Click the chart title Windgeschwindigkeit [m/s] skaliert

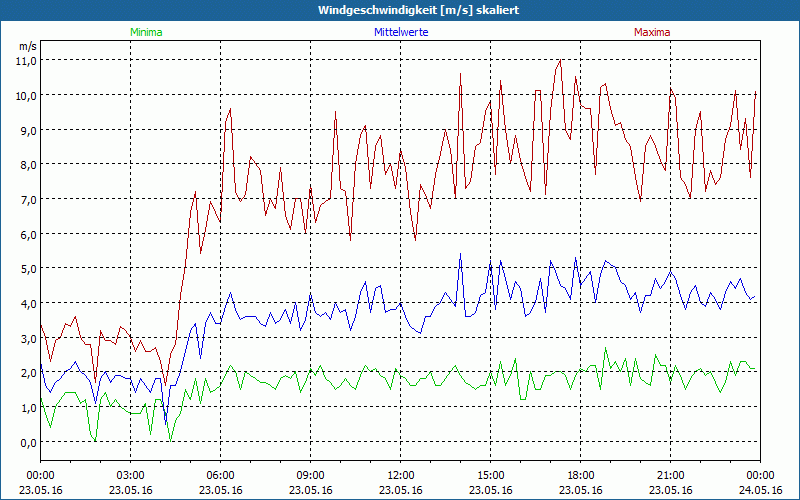[419, 10]
